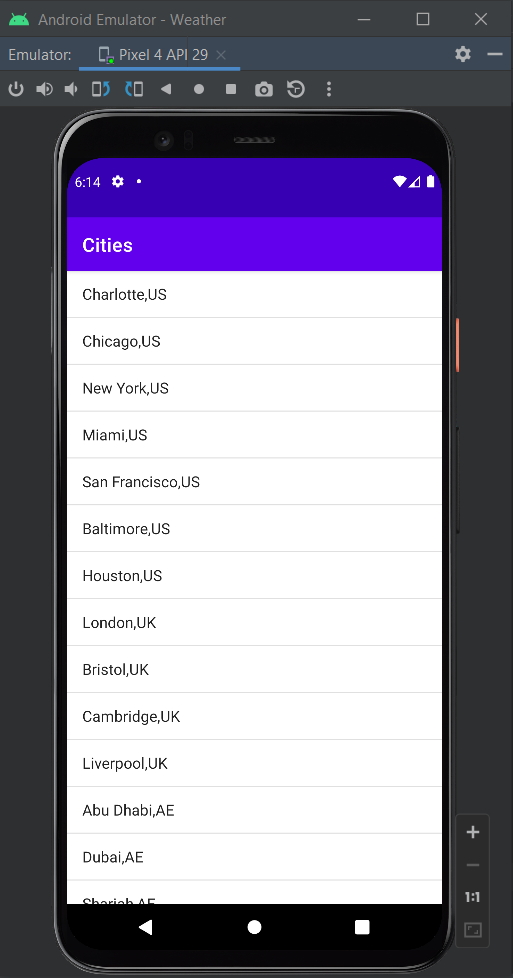
Task: Tap the phone's on-screen back navigation button
Action: click(x=145, y=927)
